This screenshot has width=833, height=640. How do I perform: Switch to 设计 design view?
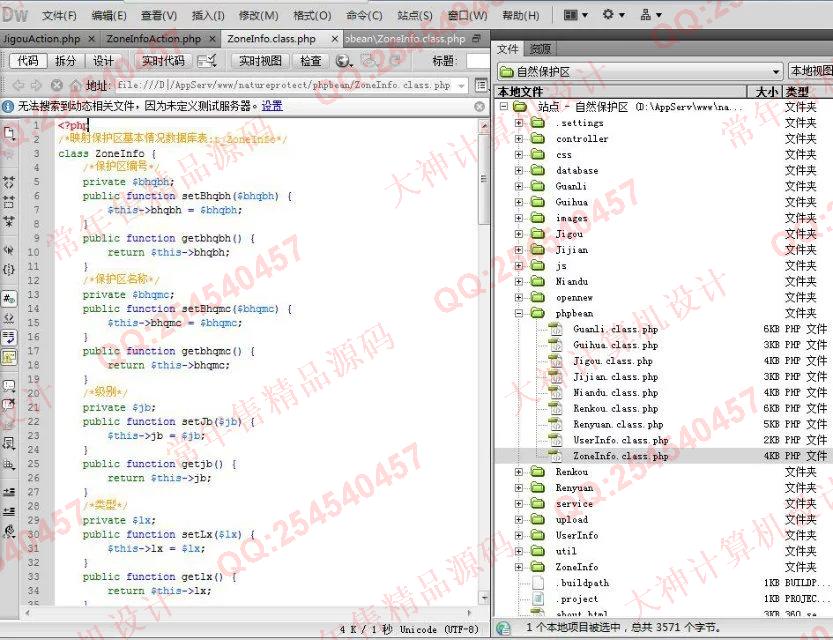104,61
